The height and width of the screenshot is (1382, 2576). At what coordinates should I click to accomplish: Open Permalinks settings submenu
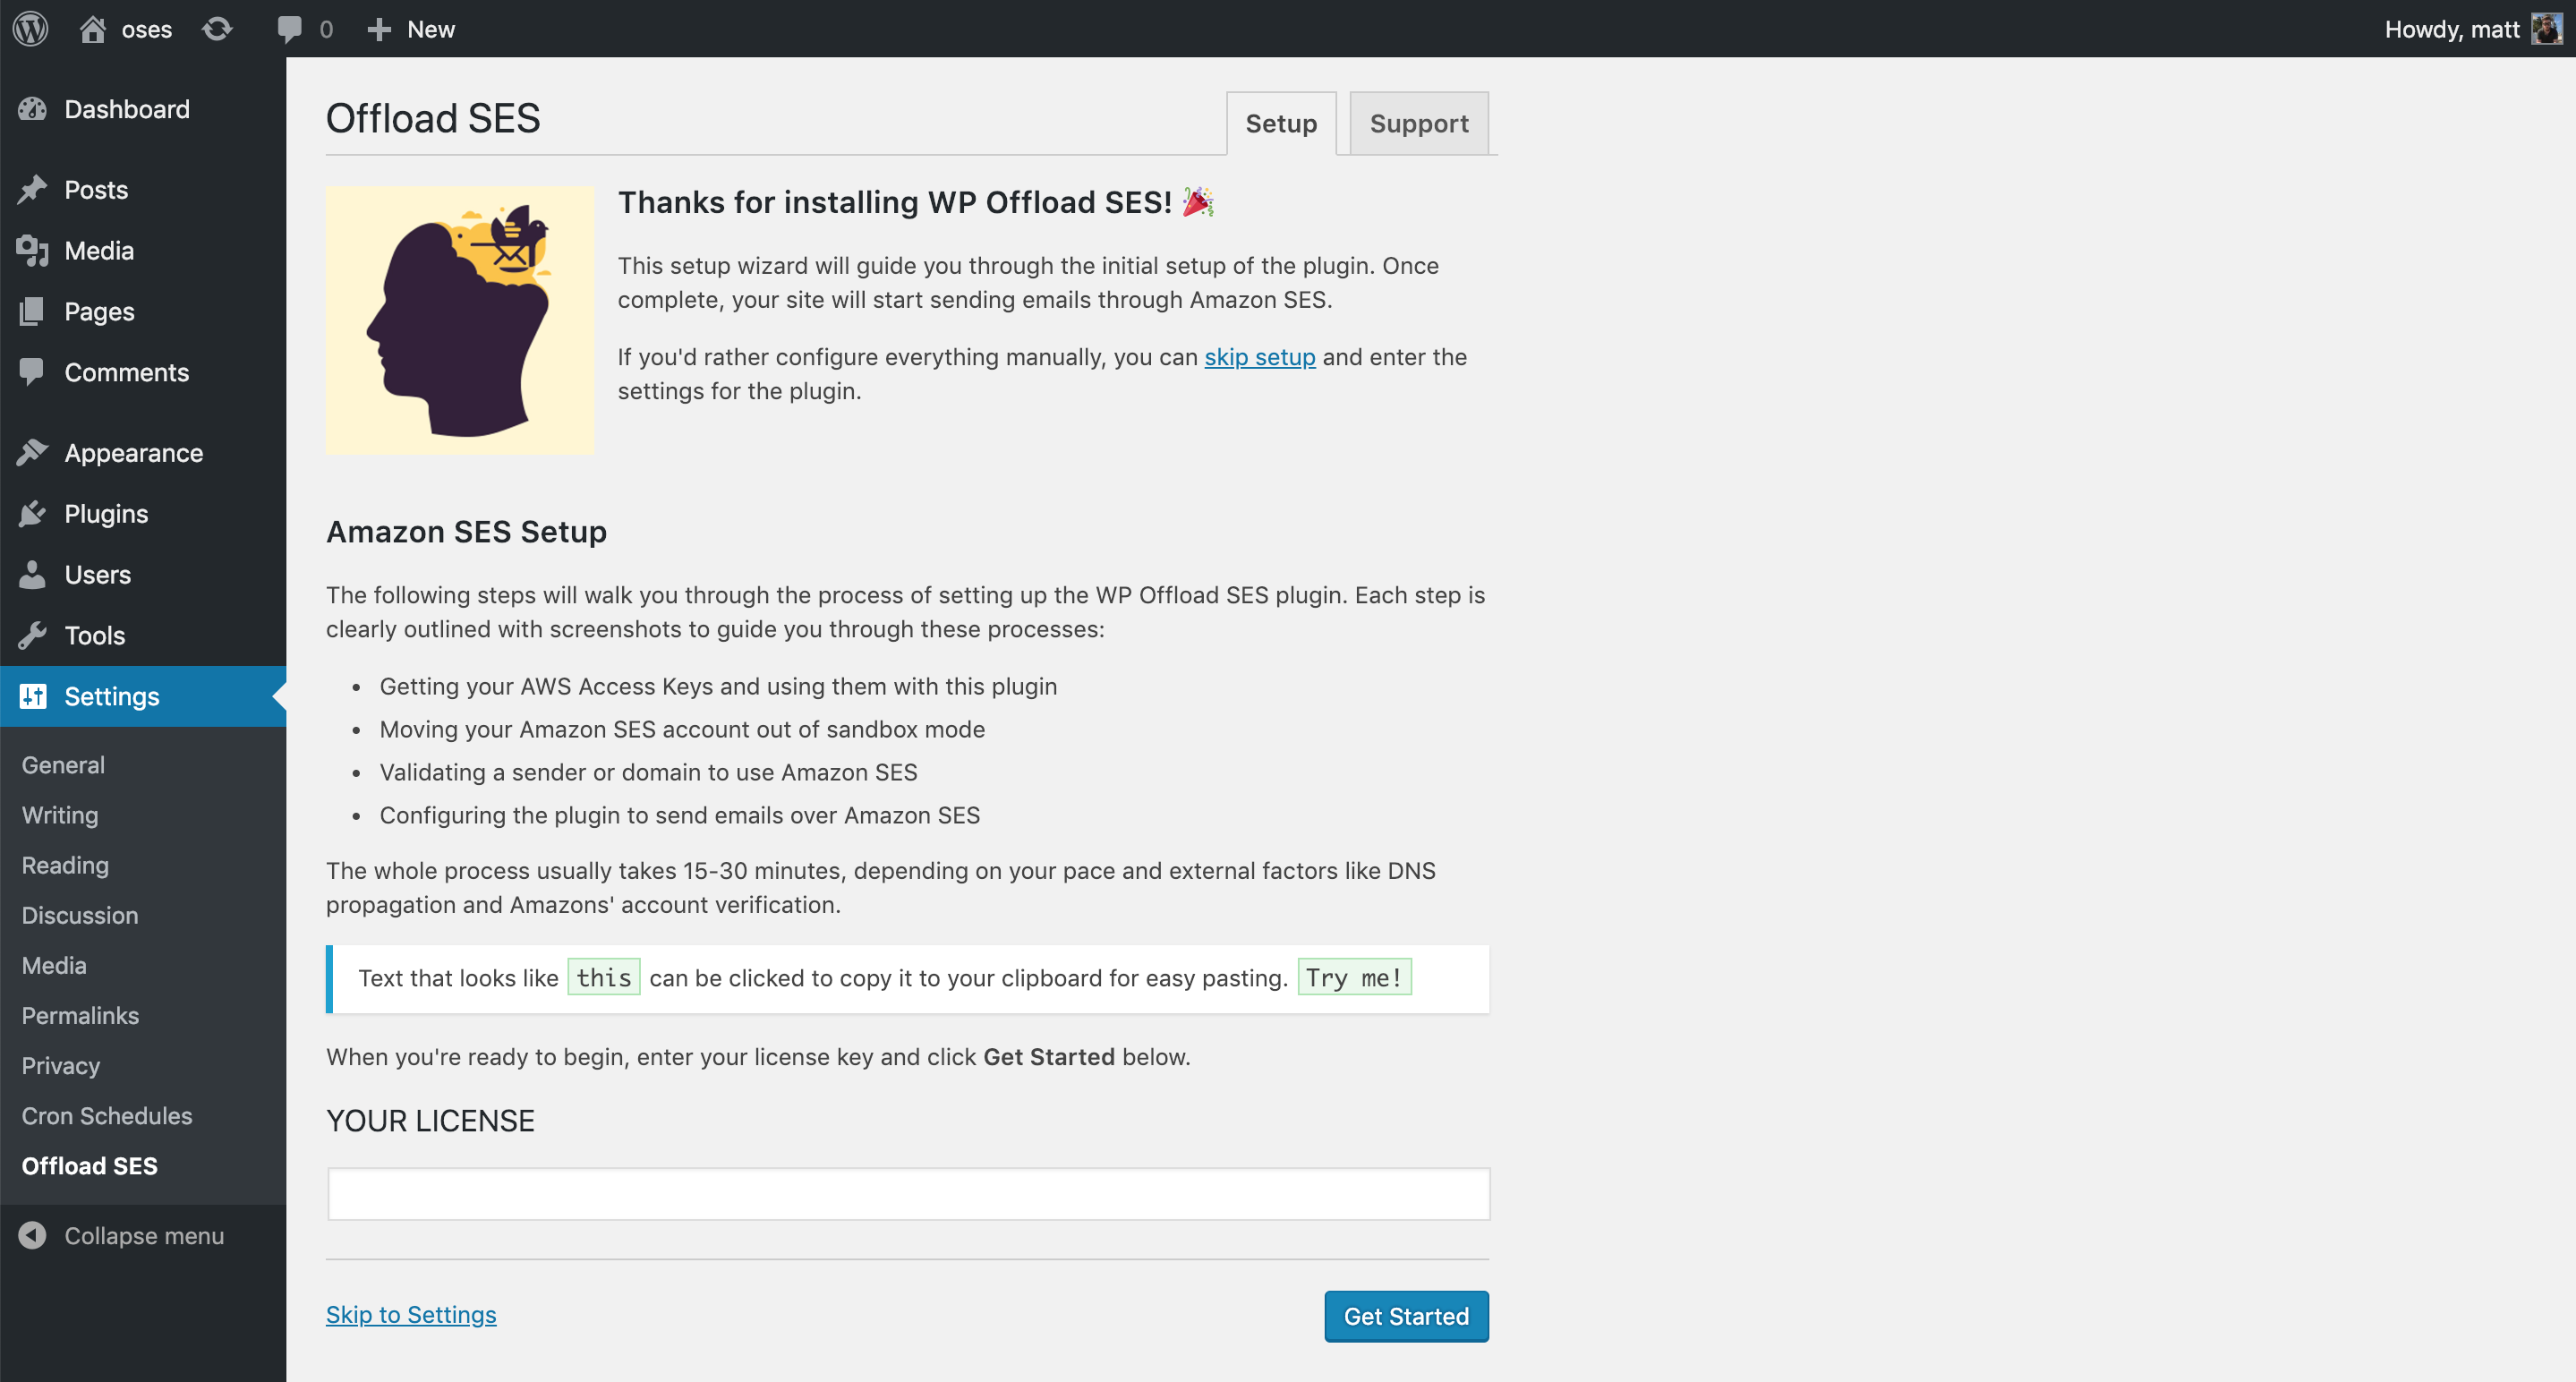(x=80, y=1015)
